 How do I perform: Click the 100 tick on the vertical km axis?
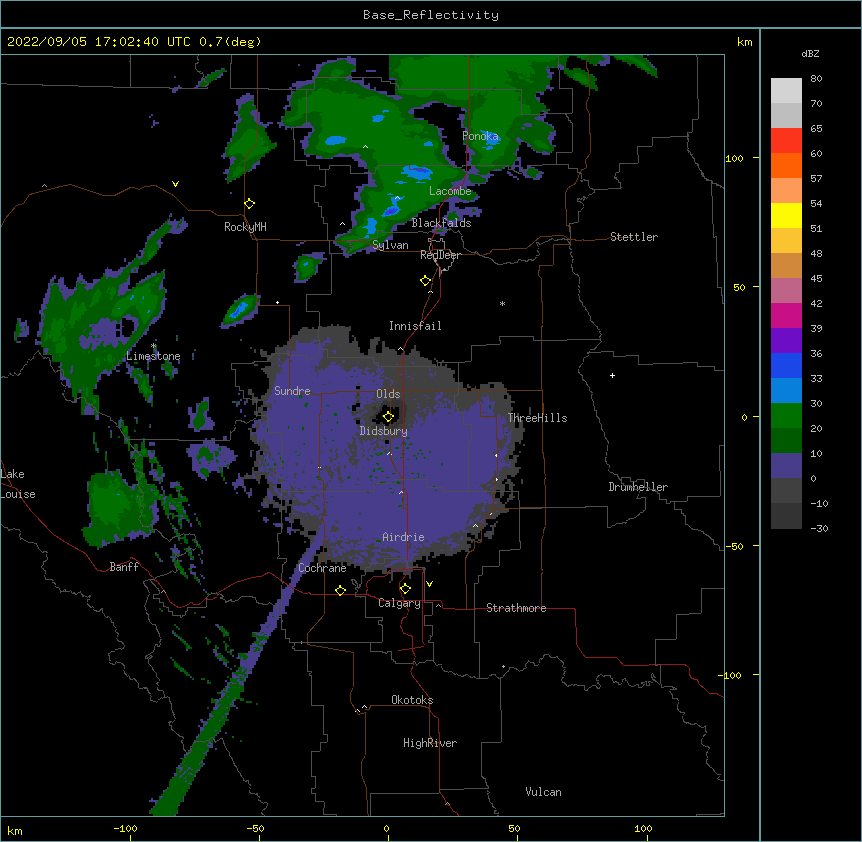tap(734, 158)
